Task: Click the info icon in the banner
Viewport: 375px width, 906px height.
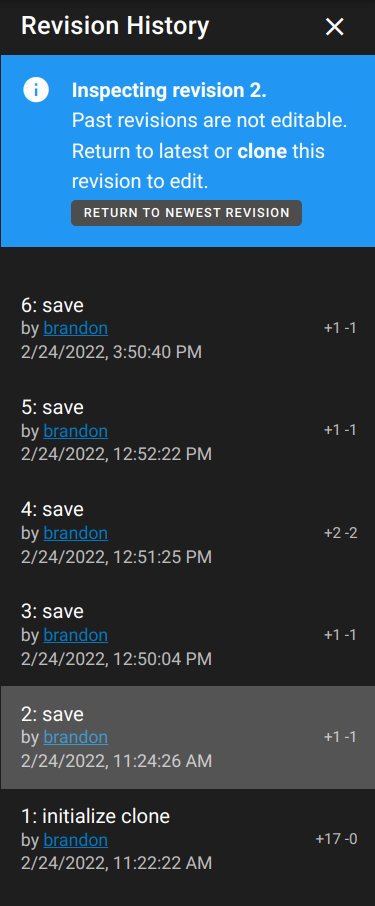Action: tap(36, 90)
